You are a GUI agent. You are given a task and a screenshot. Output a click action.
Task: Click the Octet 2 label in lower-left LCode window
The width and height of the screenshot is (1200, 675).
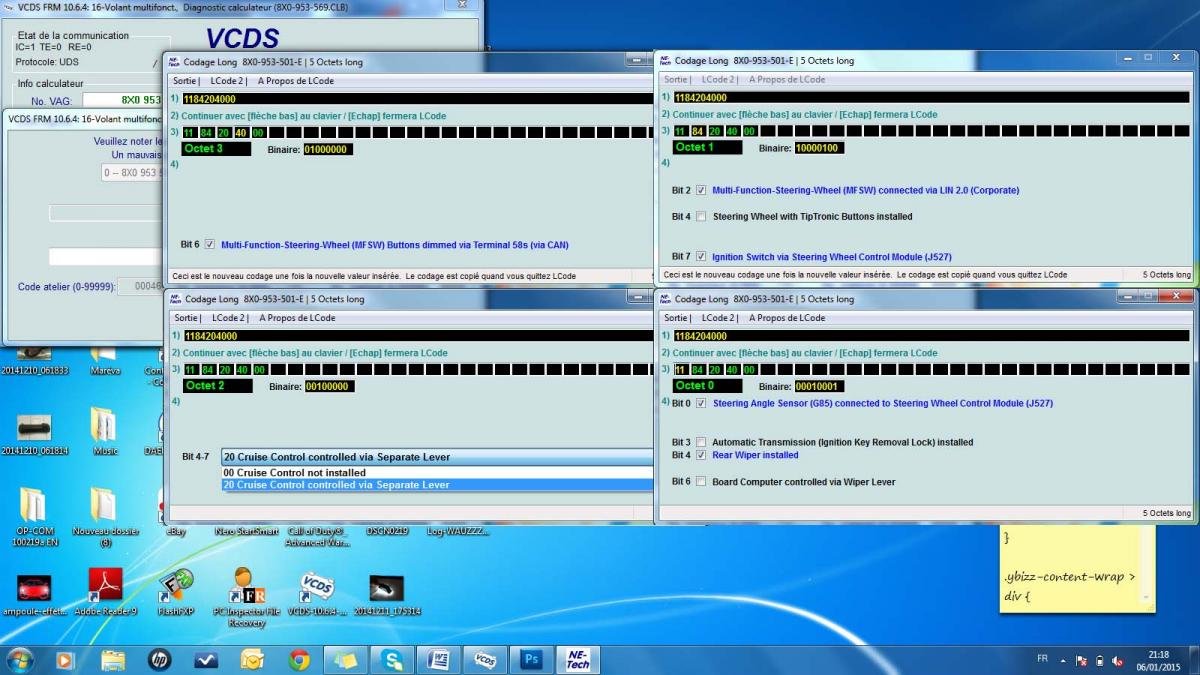click(216, 386)
